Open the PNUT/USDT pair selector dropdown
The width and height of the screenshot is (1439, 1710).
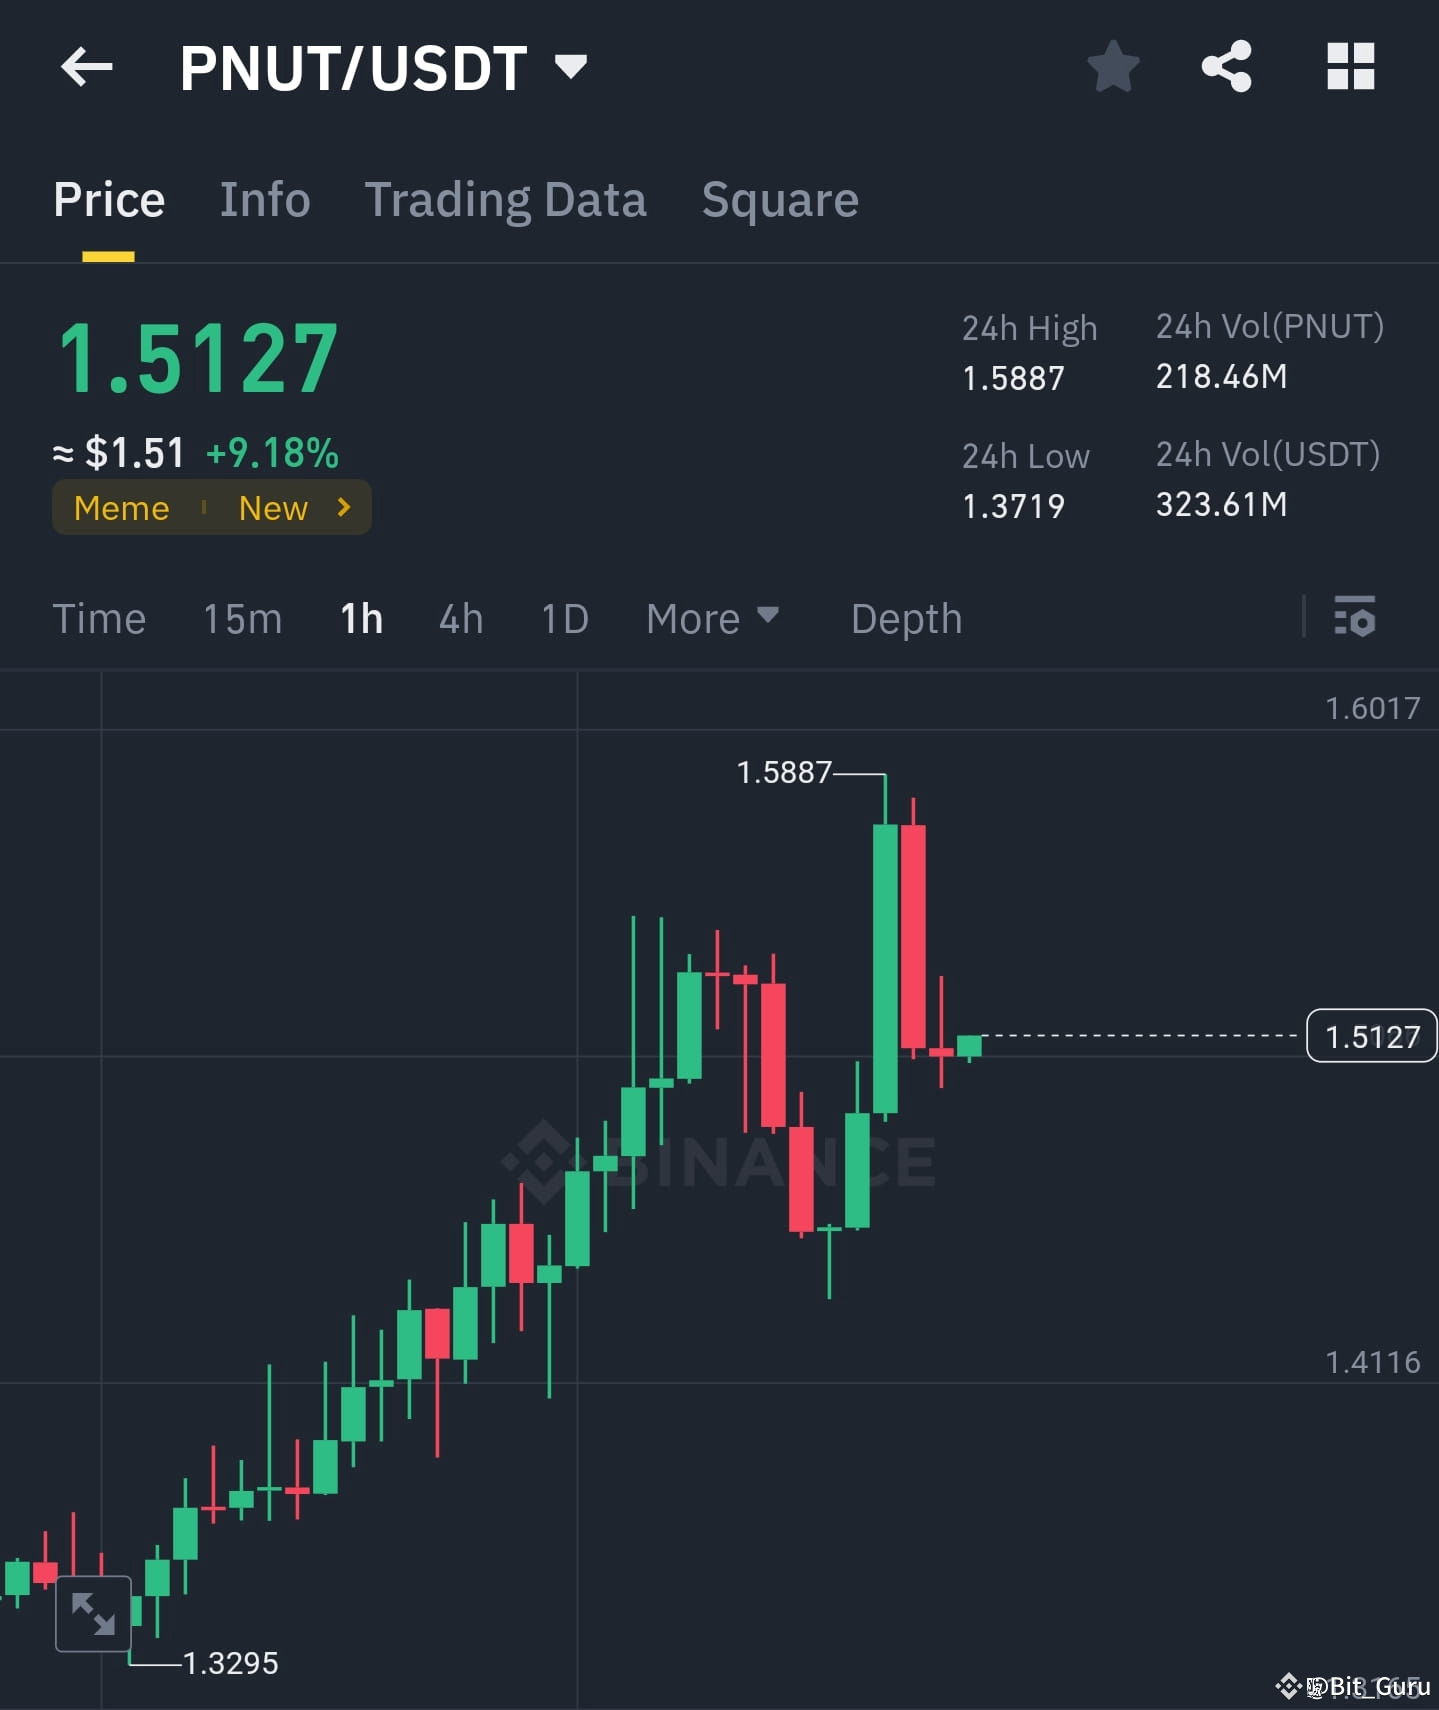[571, 66]
